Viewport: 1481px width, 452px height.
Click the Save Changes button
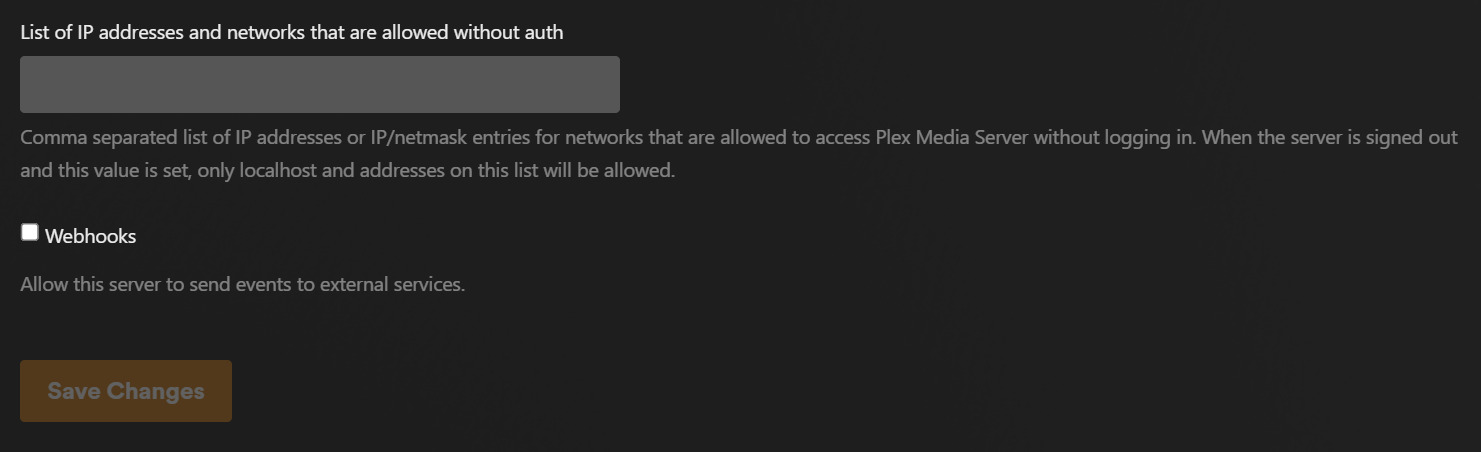coord(126,391)
